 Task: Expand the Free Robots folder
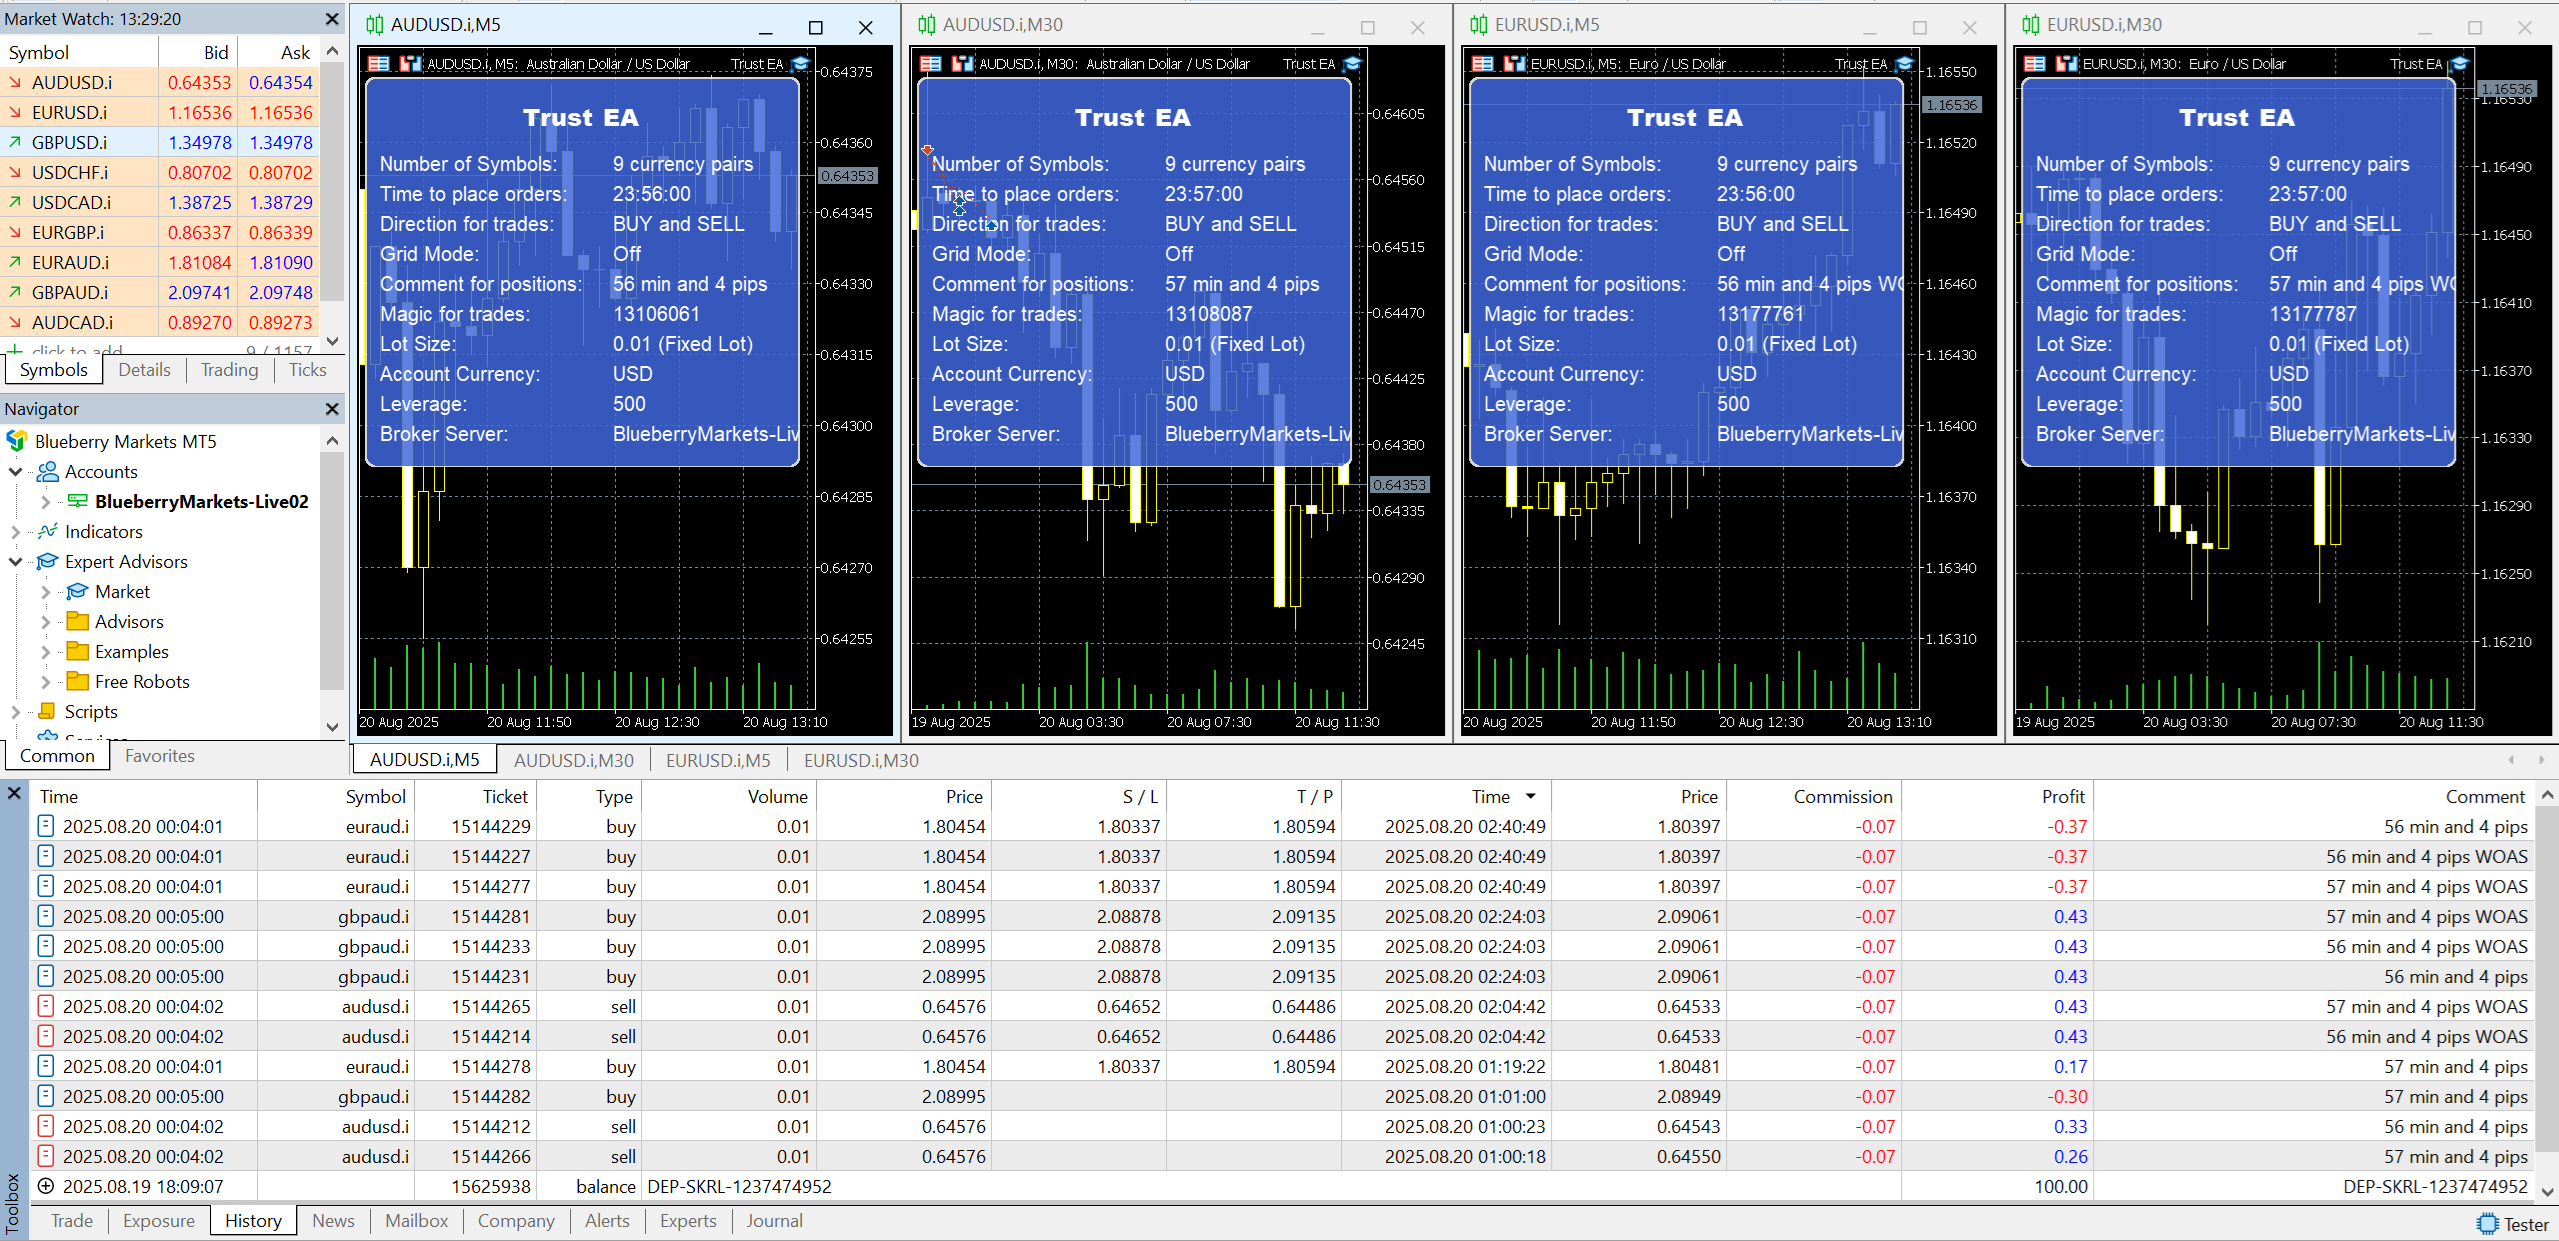[x=45, y=681]
